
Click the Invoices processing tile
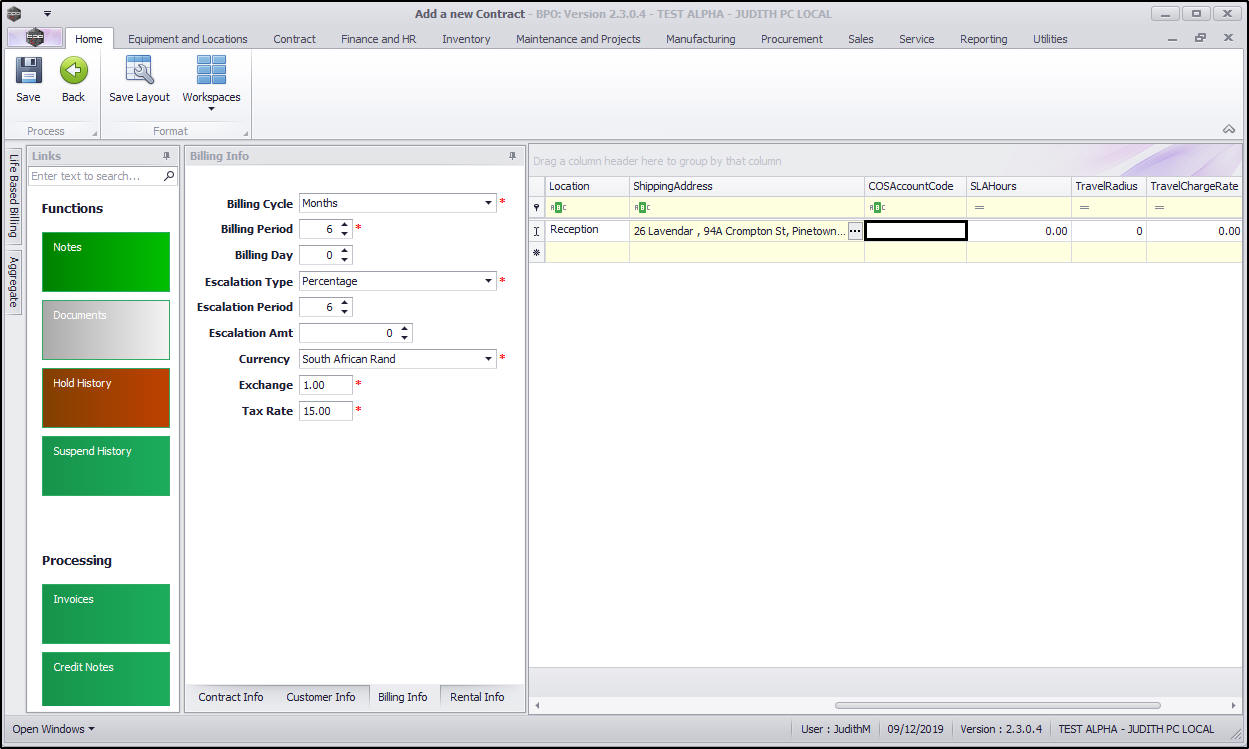[106, 614]
